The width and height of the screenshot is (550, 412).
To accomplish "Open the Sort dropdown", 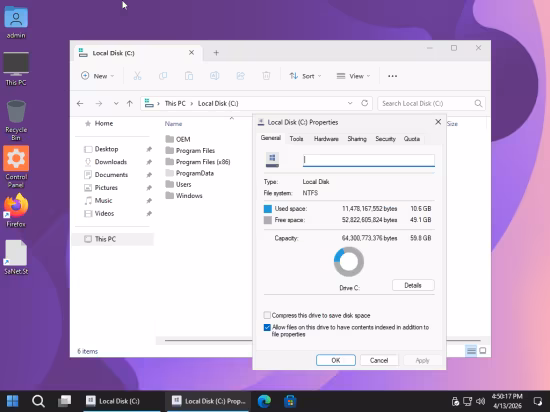I will pyautogui.click(x=305, y=76).
